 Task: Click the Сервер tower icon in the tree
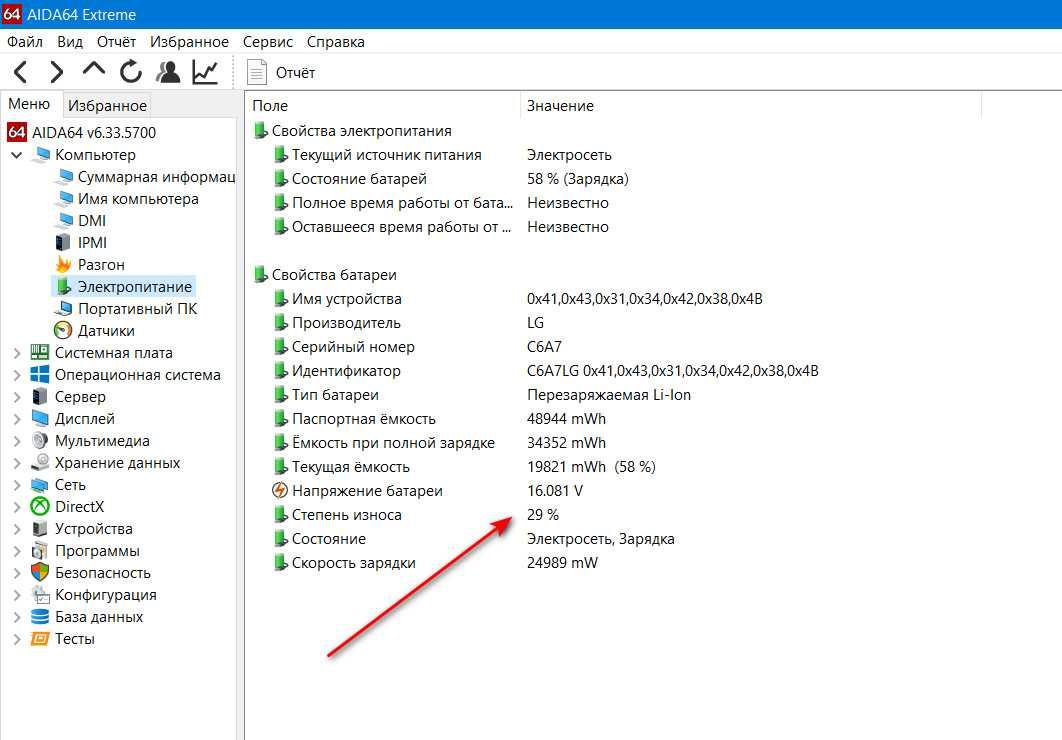tap(40, 396)
